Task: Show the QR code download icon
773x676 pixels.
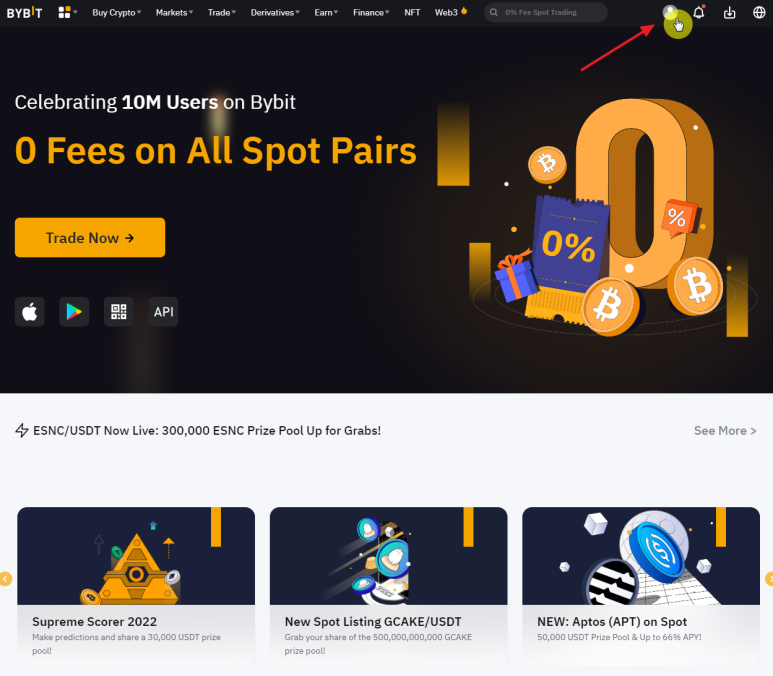Action: click(119, 312)
